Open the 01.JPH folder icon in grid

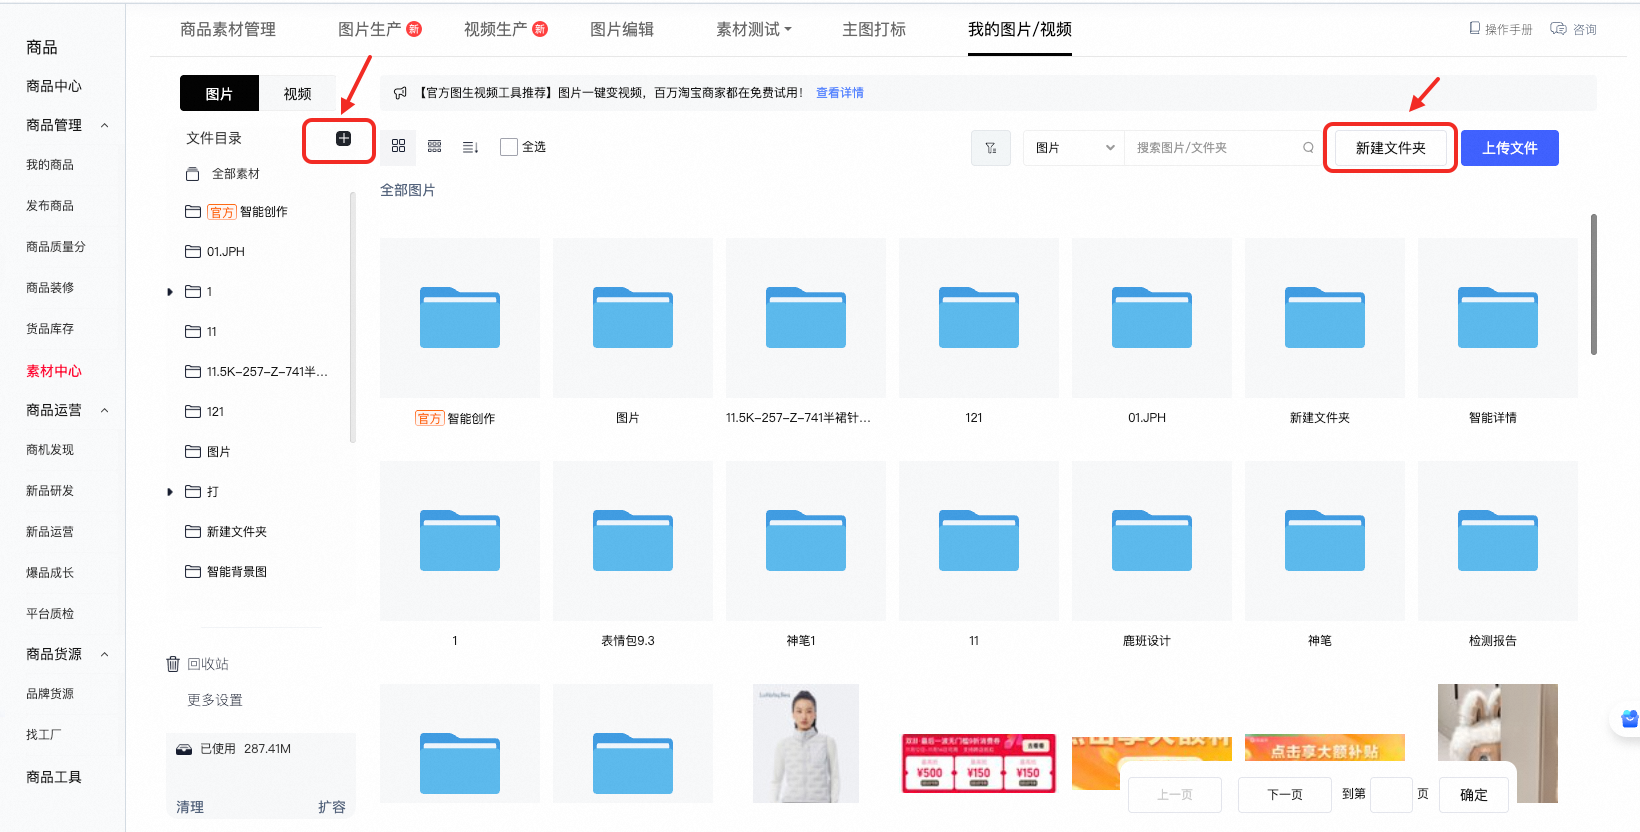pos(1152,318)
